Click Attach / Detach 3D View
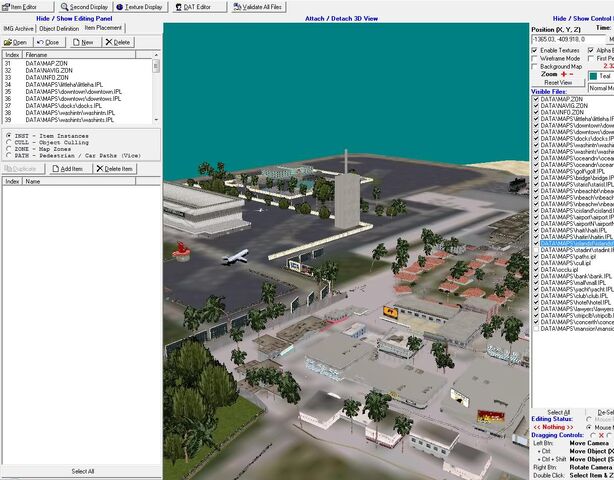The height and width of the screenshot is (480, 614). [x=341, y=18]
